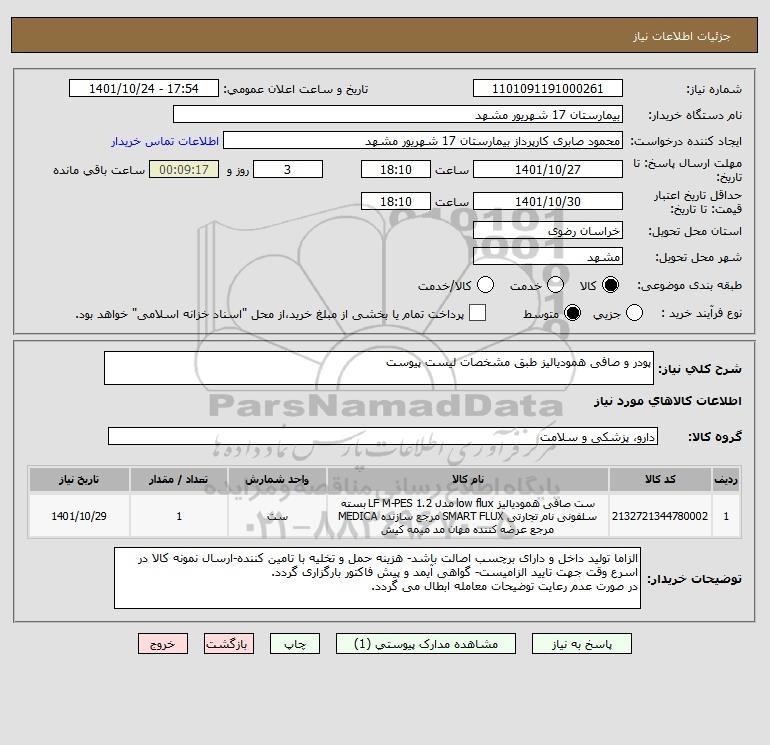Click the جزئیات اطلاعات نیاز page header
The image size is (770, 745).
384,35
